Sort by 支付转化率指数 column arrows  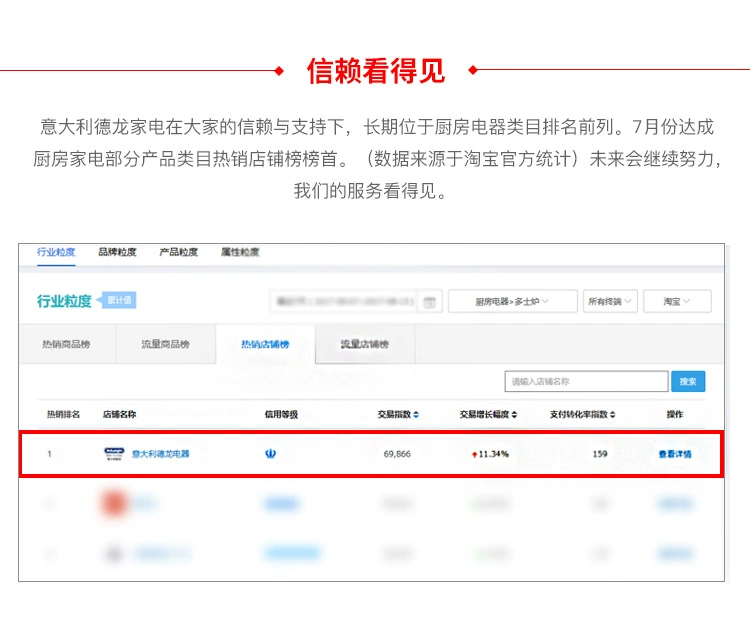tap(613, 415)
